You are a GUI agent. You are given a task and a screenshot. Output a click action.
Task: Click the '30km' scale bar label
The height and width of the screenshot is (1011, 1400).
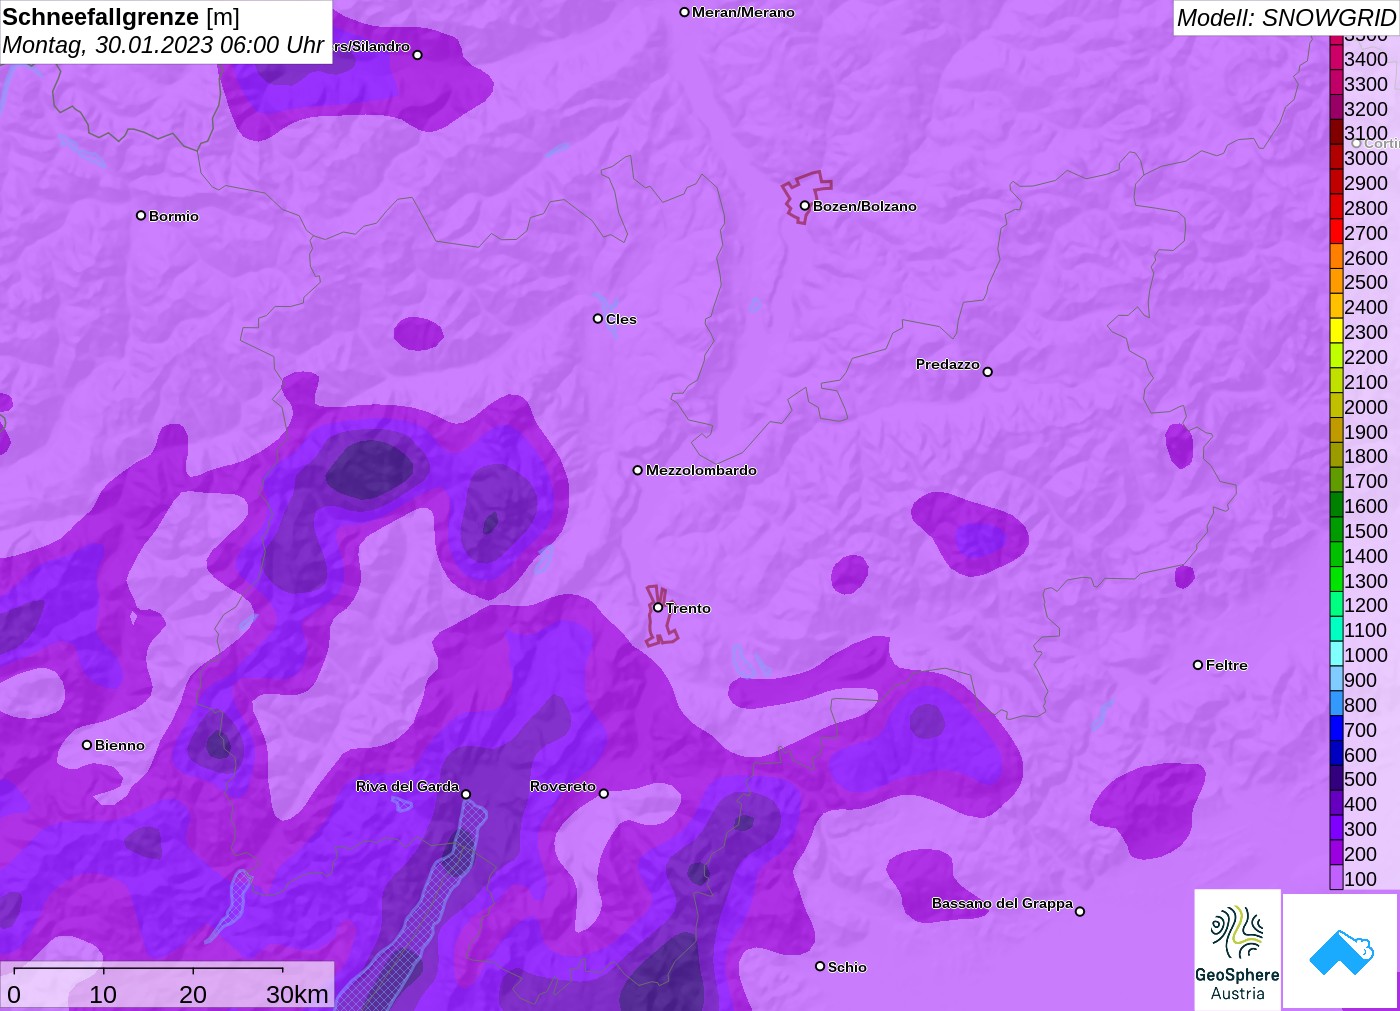click(x=297, y=994)
